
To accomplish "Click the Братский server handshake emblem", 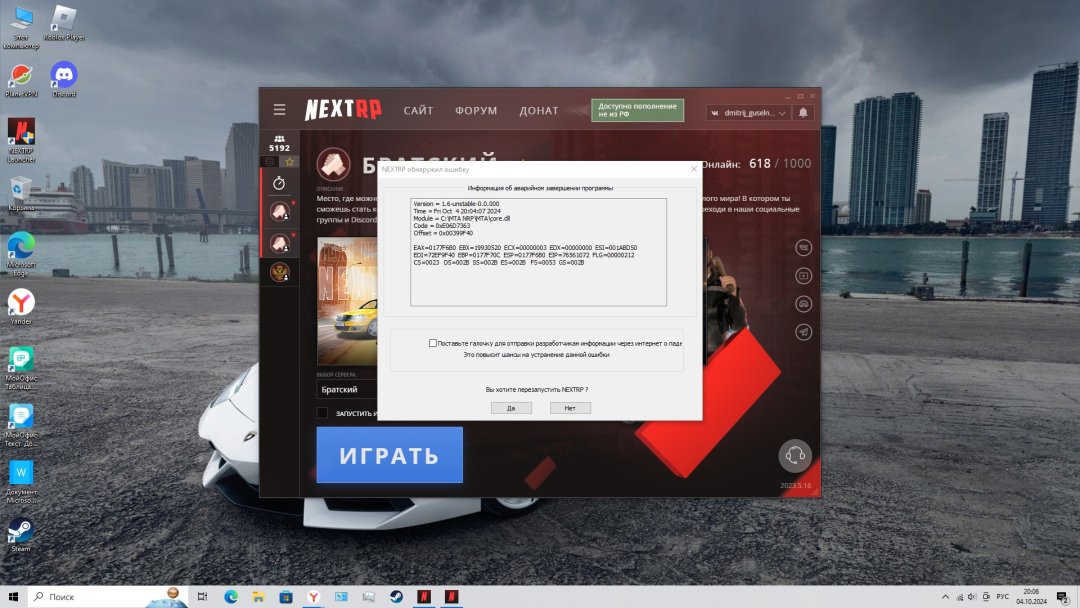I will 333,165.
